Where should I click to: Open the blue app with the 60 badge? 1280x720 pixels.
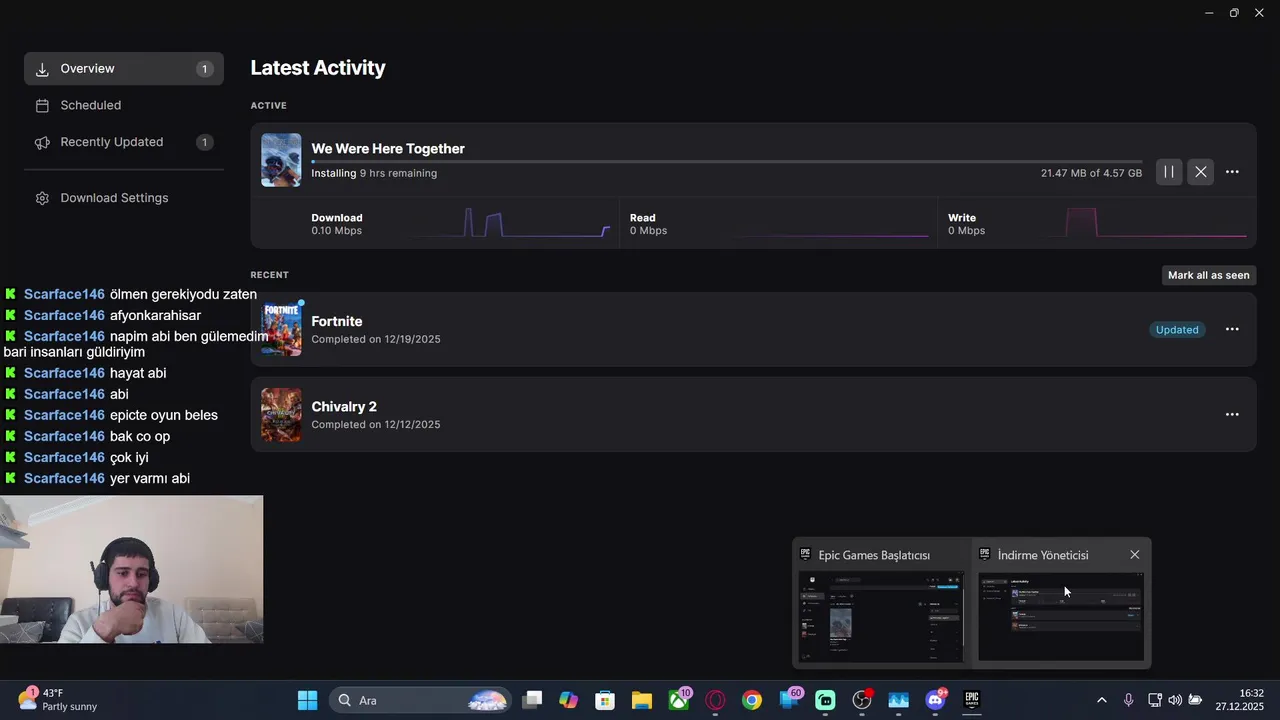coord(789,700)
